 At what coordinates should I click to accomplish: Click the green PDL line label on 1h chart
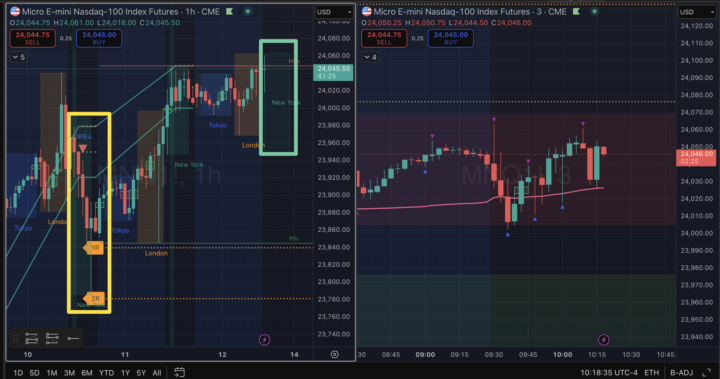(294, 238)
